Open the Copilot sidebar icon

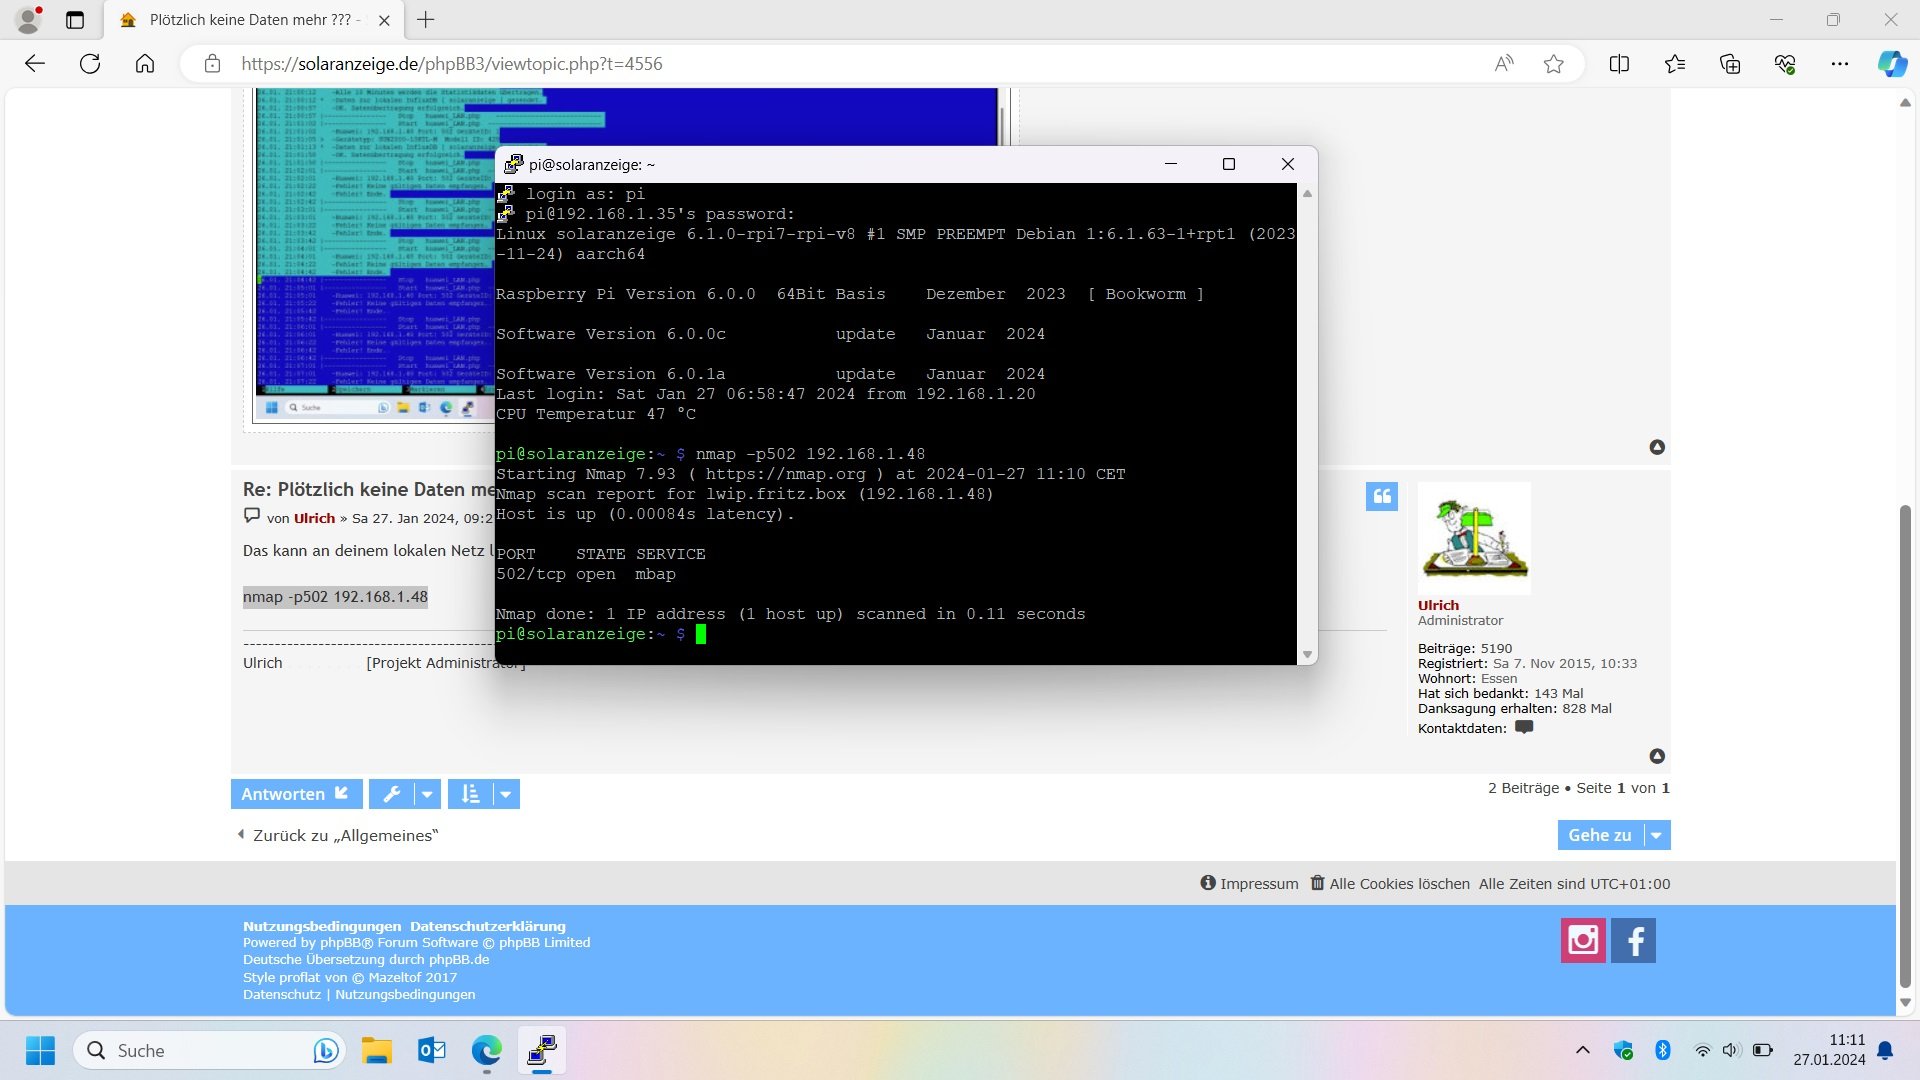click(1891, 64)
